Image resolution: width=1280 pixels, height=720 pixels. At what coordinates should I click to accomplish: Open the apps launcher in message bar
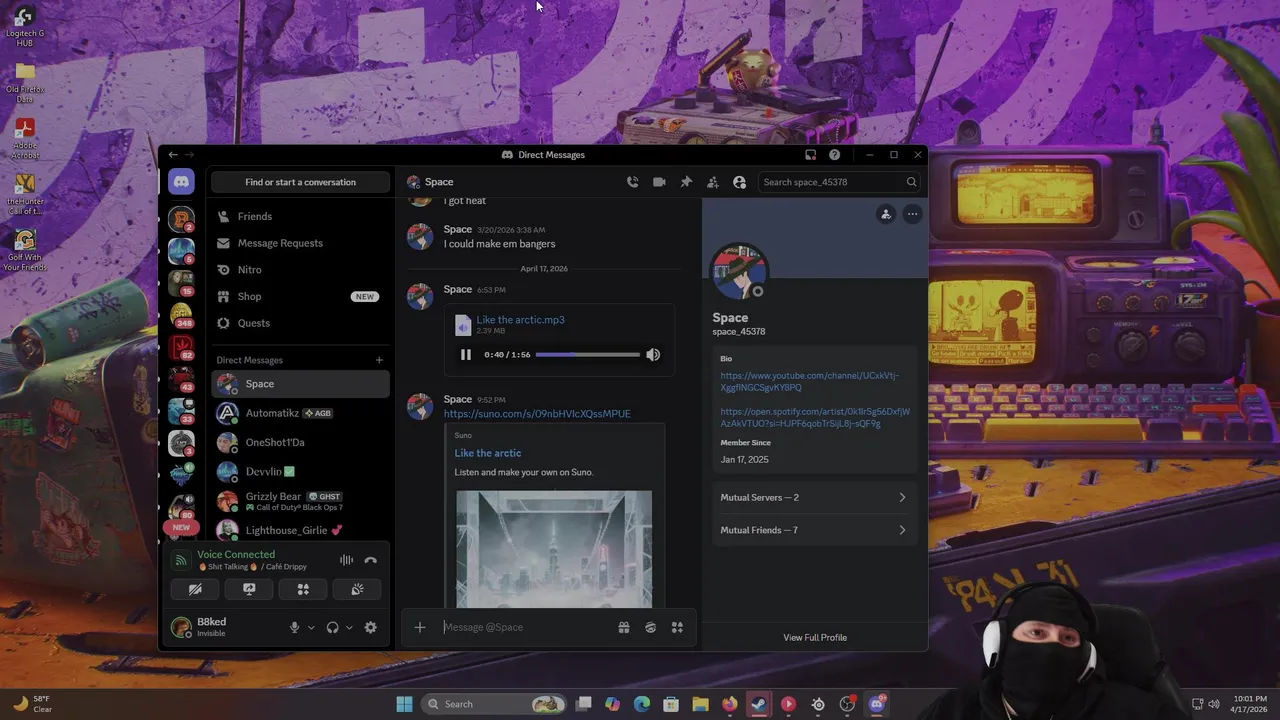coord(677,627)
